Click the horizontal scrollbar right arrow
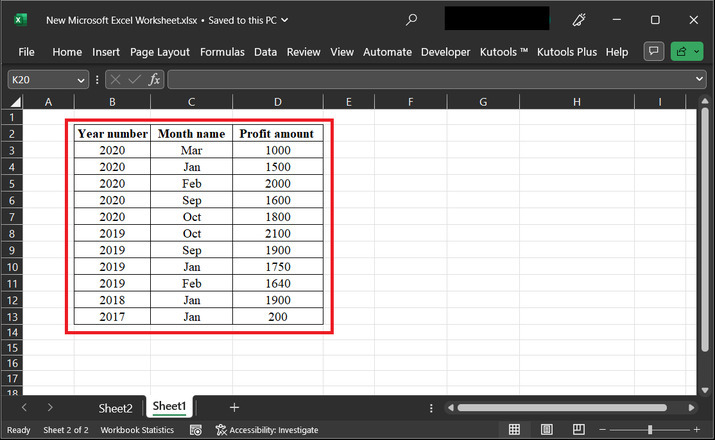Viewport: 715px width, 440px height. click(691, 408)
